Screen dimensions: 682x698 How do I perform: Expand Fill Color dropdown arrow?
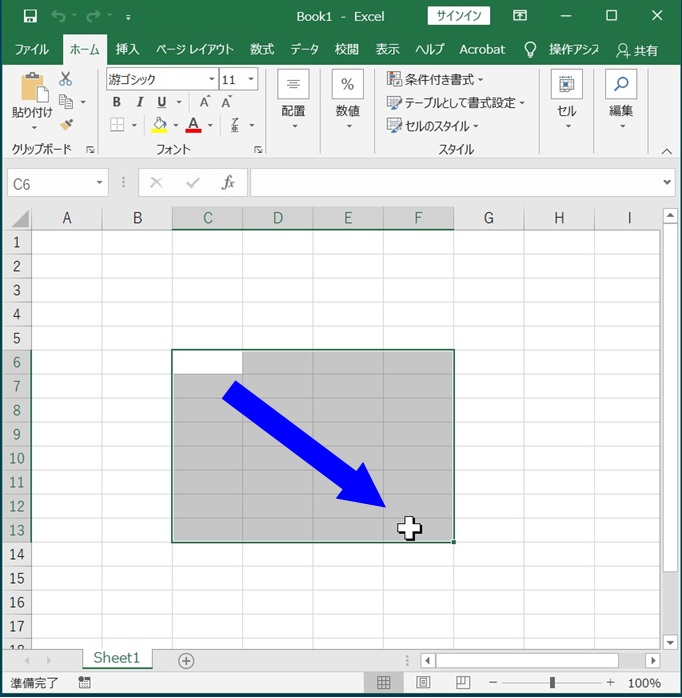(x=176, y=126)
